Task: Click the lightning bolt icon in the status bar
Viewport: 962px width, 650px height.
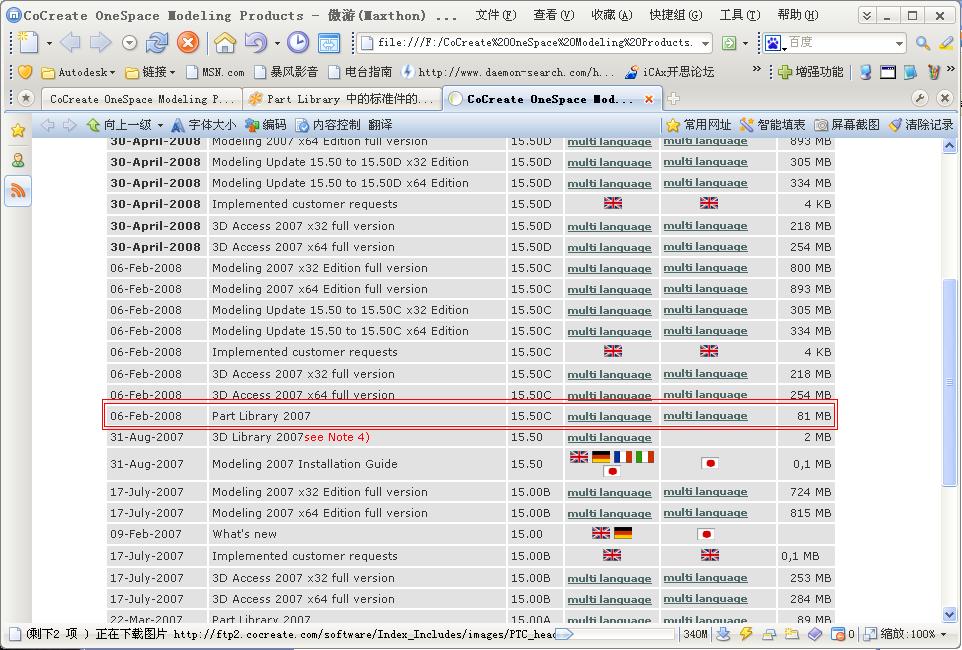Action: 746,634
